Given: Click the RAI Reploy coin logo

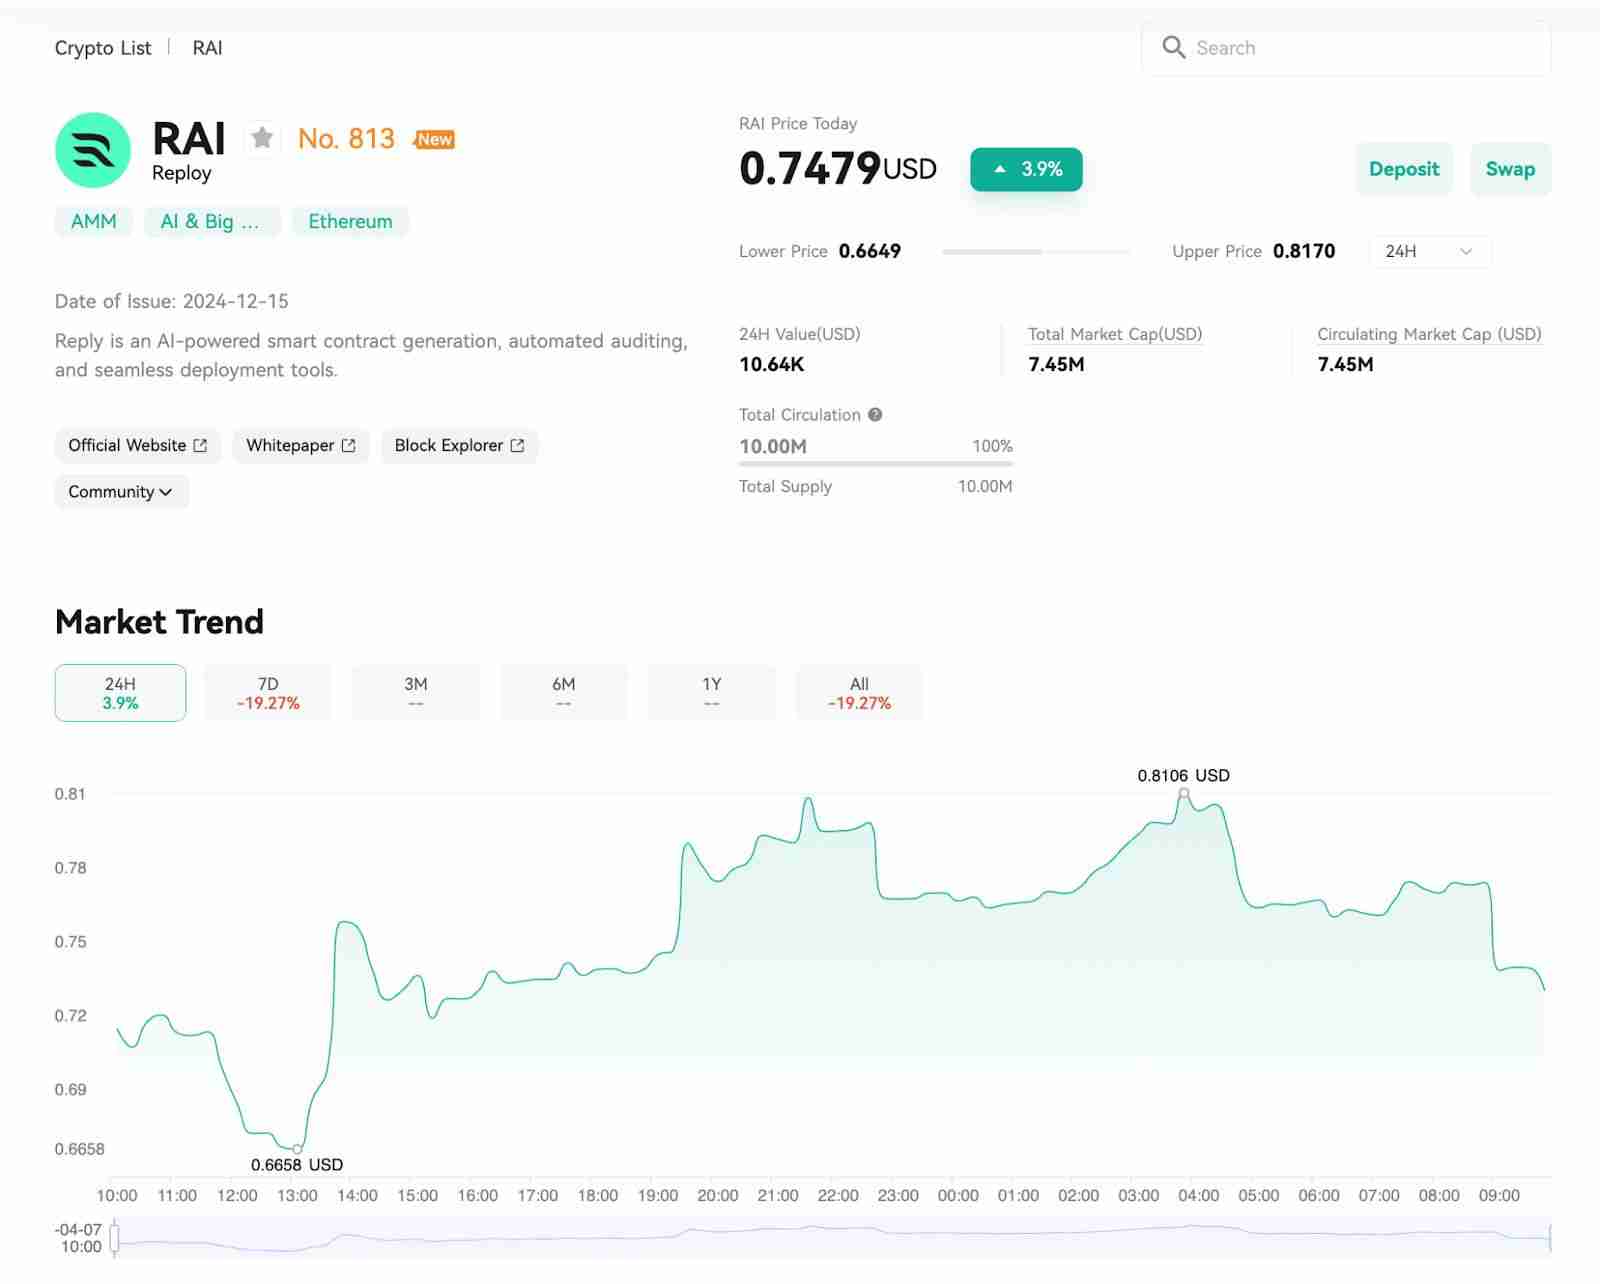Looking at the screenshot, I should pyautogui.click(x=93, y=151).
